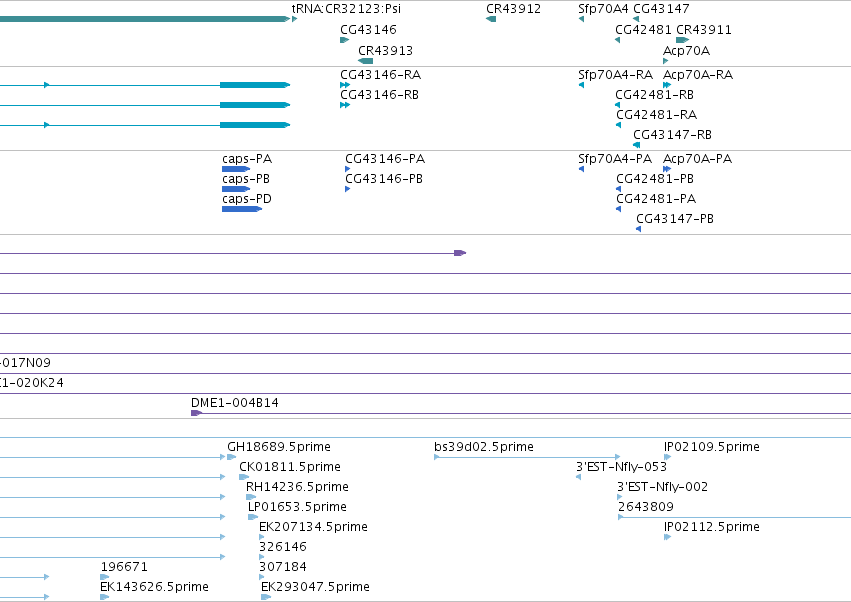The width and height of the screenshot is (851, 602).
Task: Click the caps-PA blue exon bar
Action: [x=236, y=169]
